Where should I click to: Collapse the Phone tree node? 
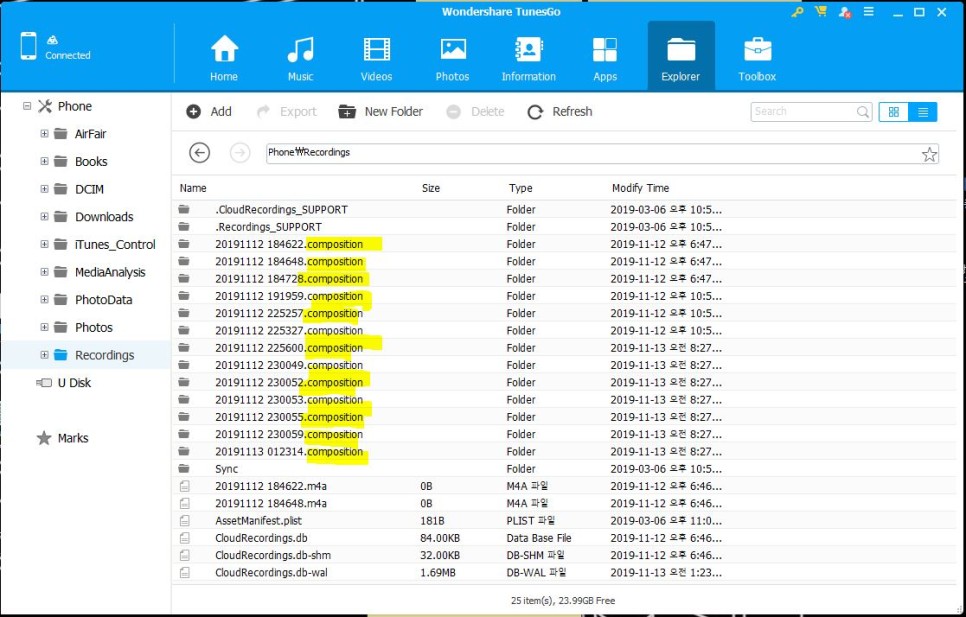[27, 106]
